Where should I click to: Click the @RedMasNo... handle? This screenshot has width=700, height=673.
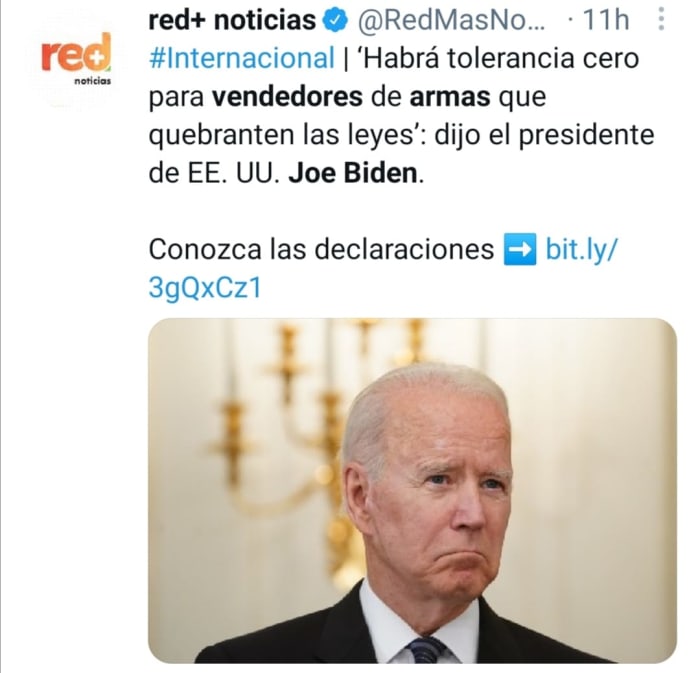click(x=451, y=21)
